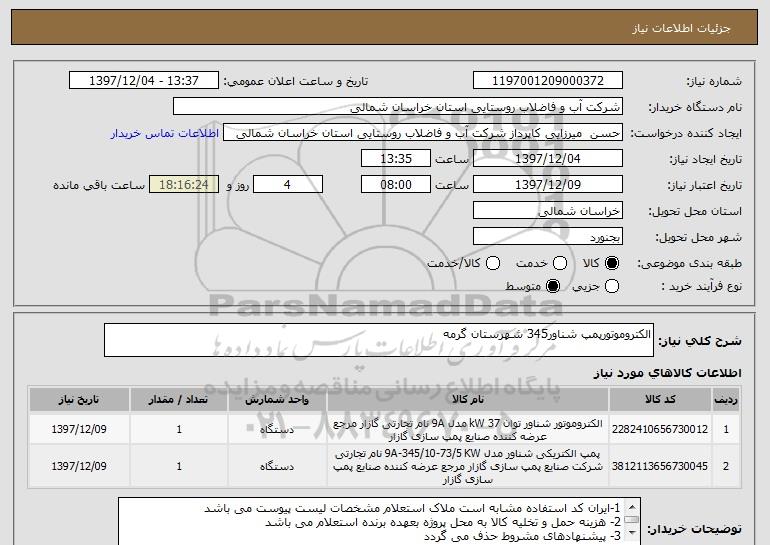Click the row number 1 cell
The image size is (770, 545).
click(726, 430)
